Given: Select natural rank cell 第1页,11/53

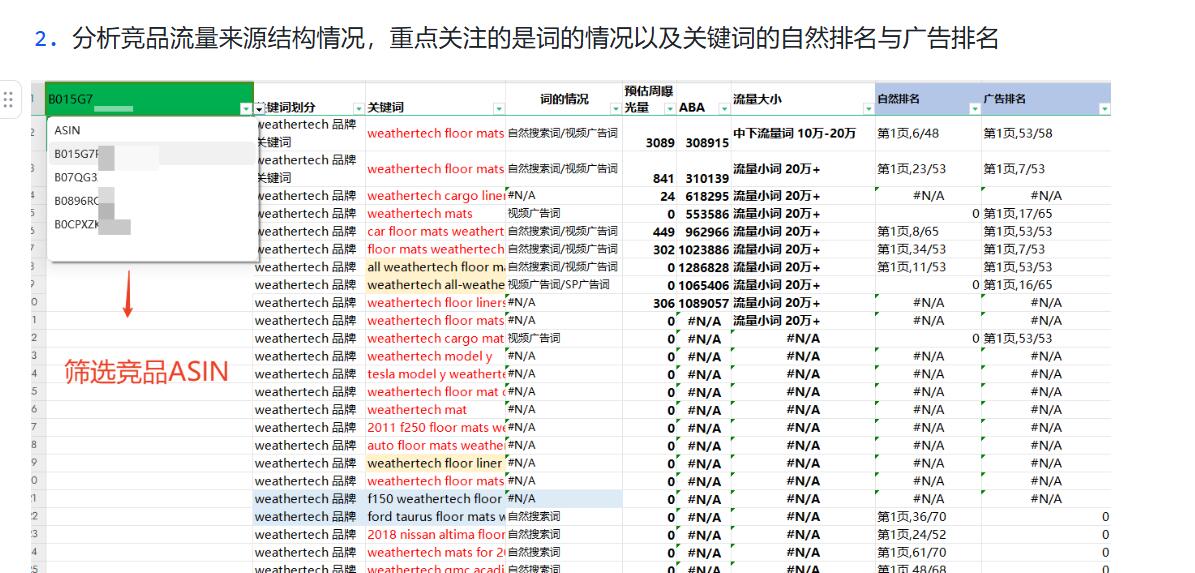Looking at the screenshot, I should point(928,267).
